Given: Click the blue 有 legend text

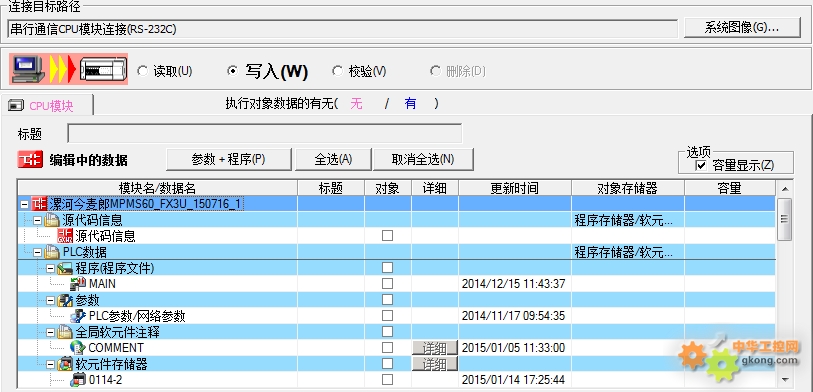Looking at the screenshot, I should click(x=411, y=104).
